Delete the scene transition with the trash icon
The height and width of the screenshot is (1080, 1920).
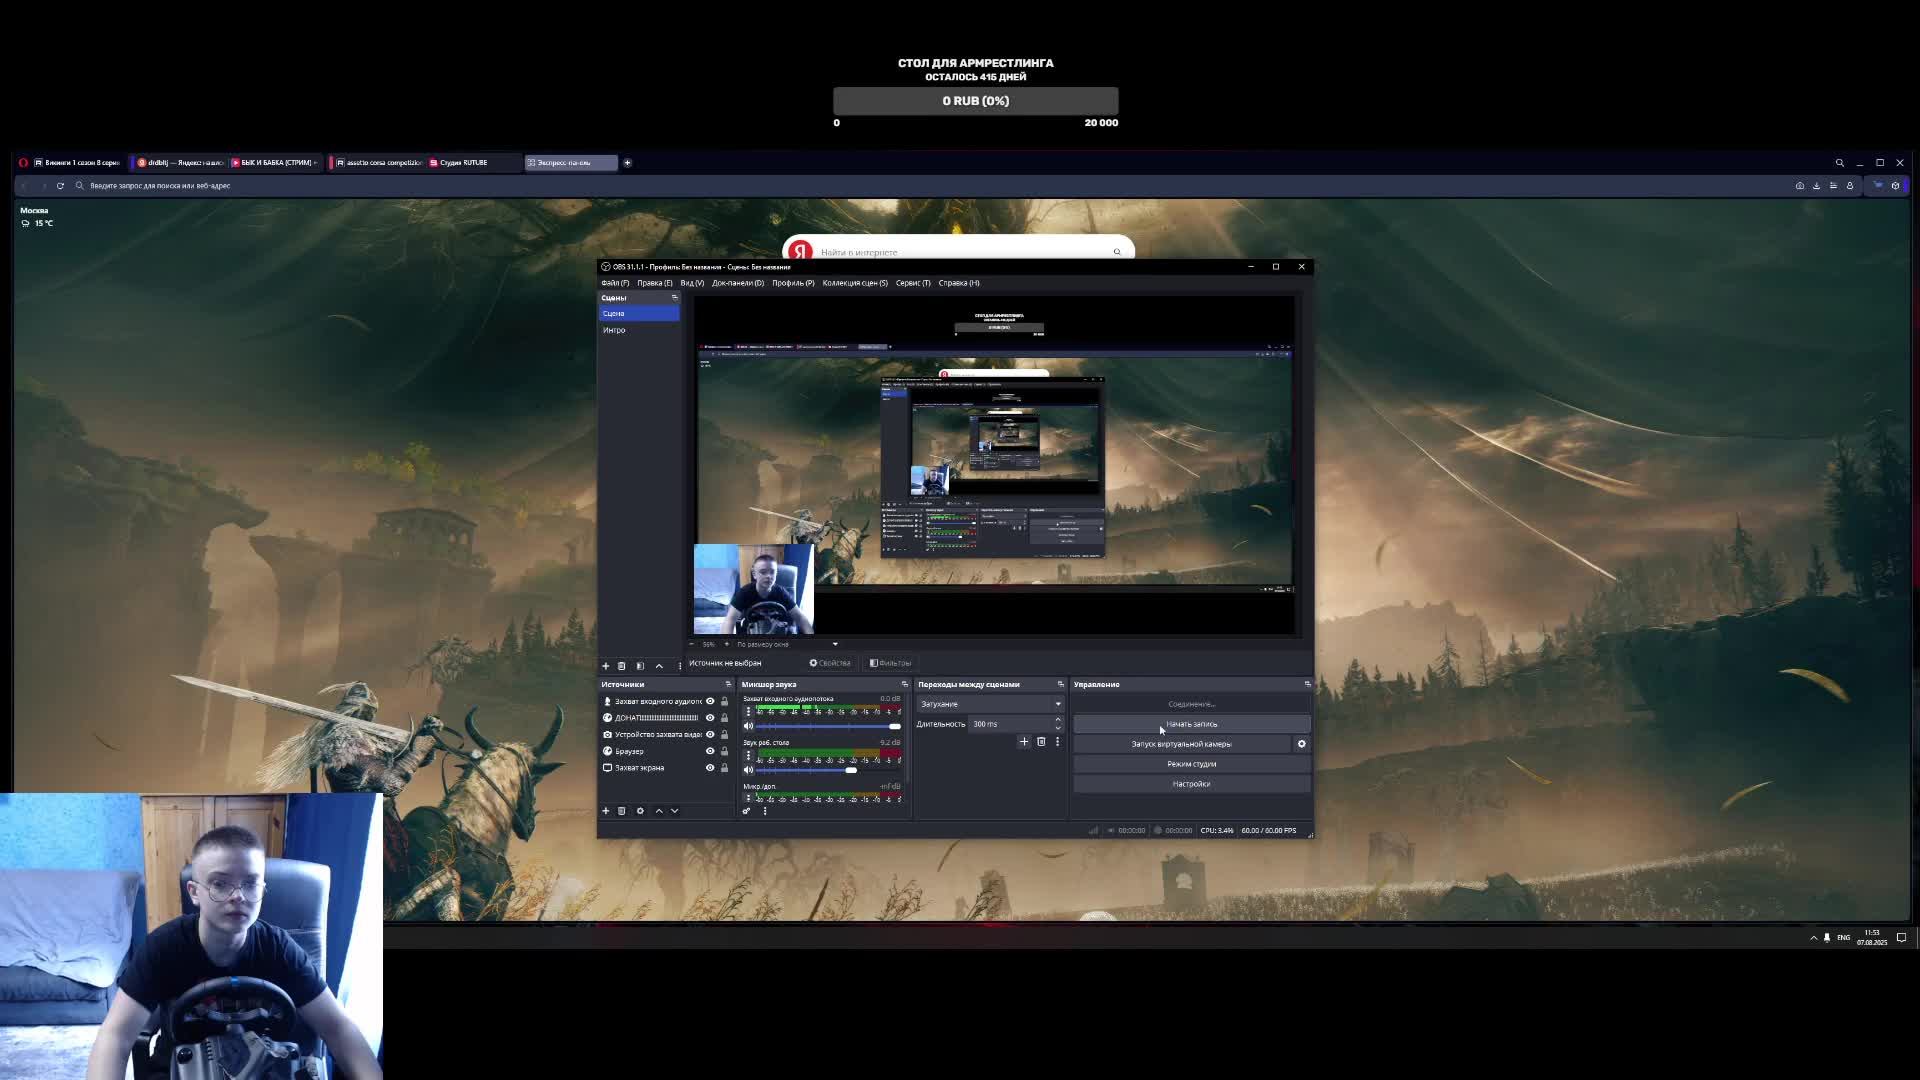[1041, 742]
